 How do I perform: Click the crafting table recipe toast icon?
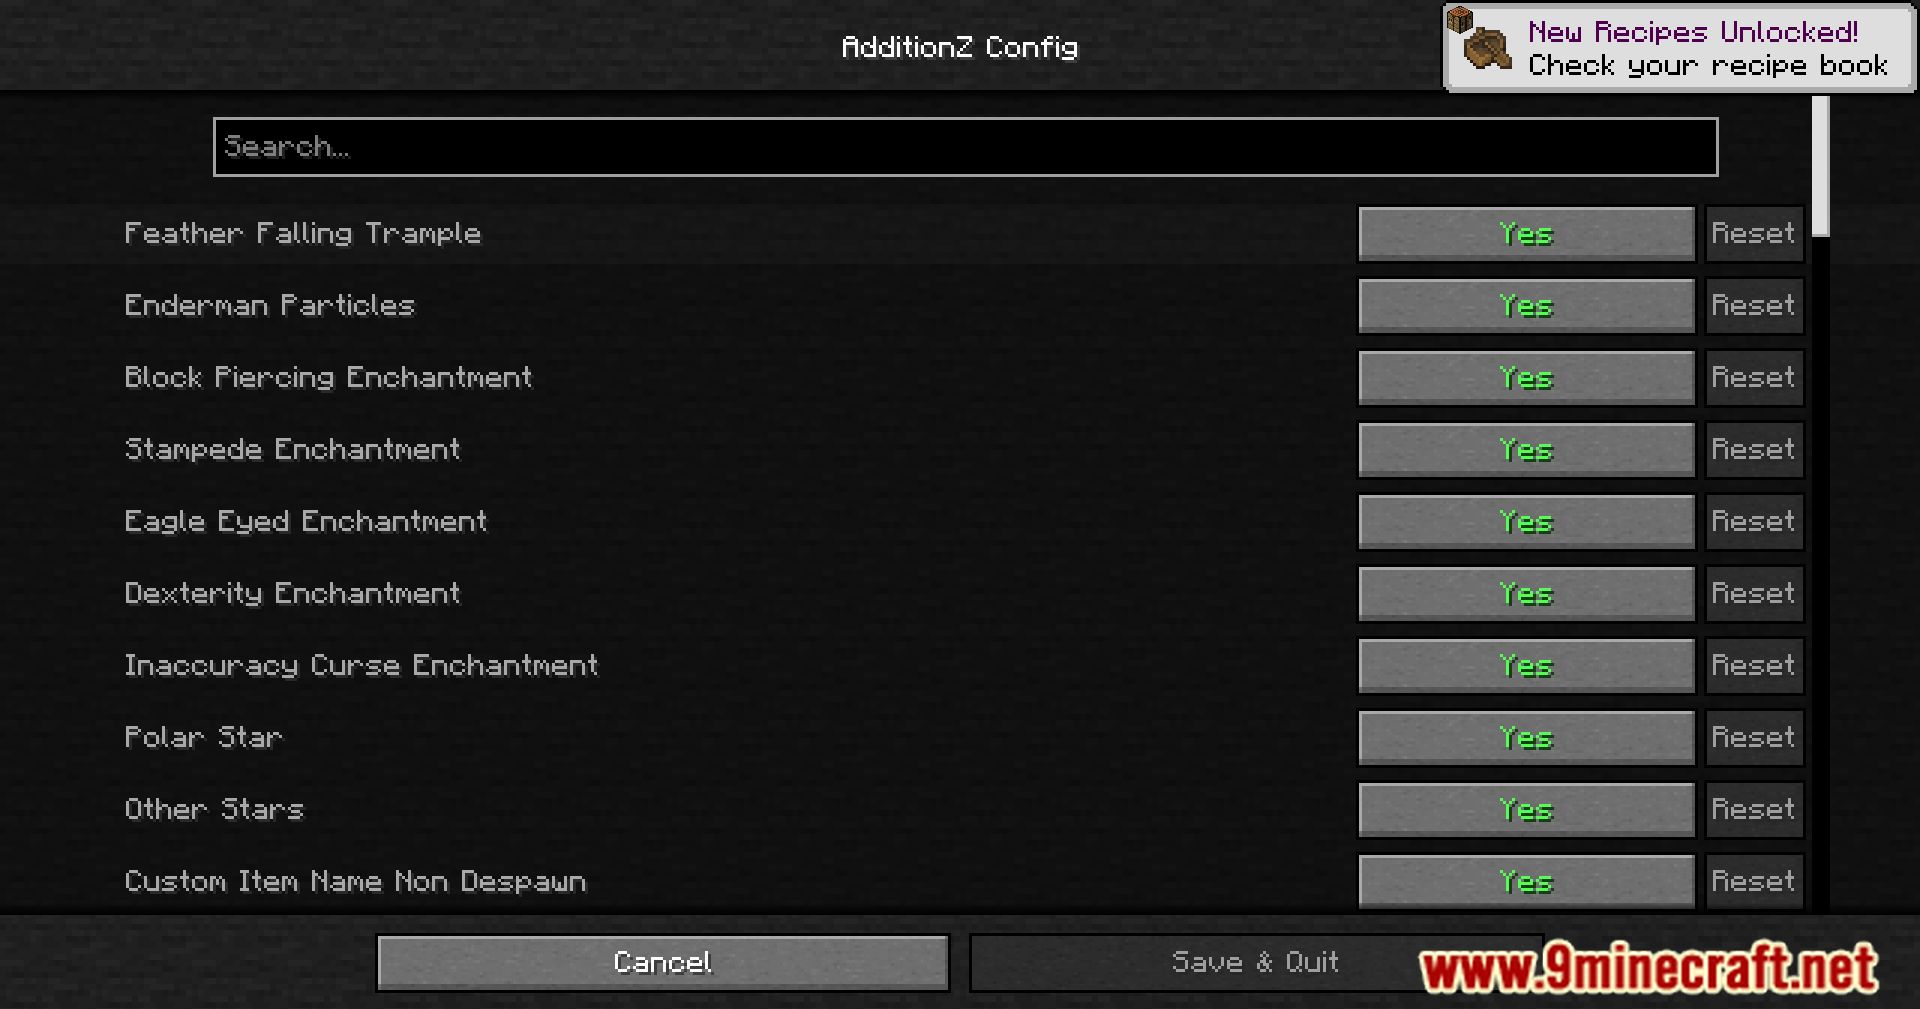(1480, 38)
